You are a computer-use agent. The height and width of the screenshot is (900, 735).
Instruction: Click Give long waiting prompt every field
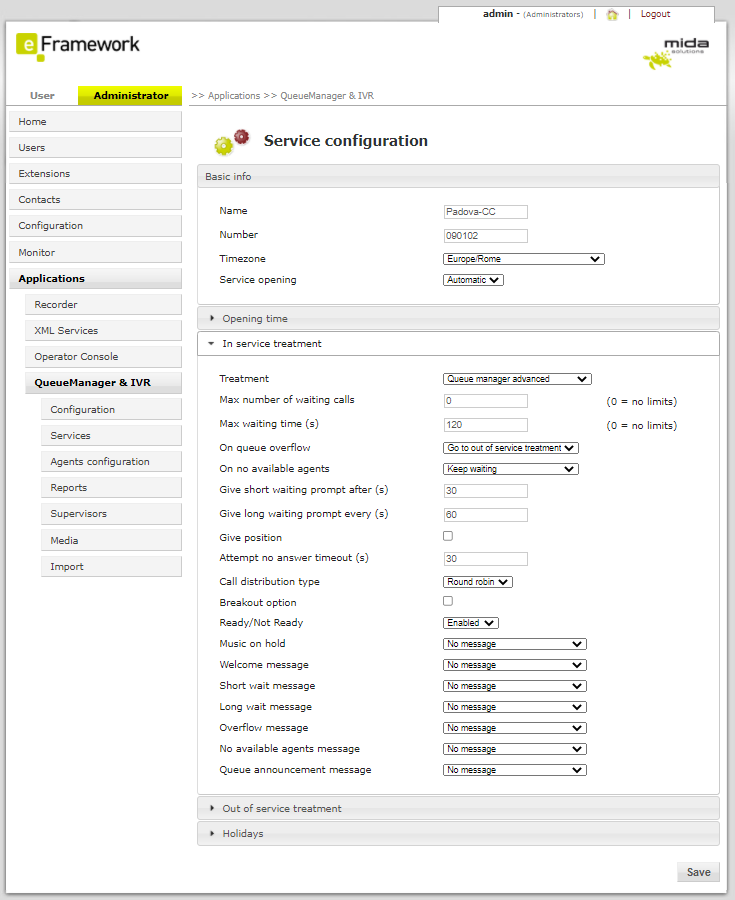485,515
